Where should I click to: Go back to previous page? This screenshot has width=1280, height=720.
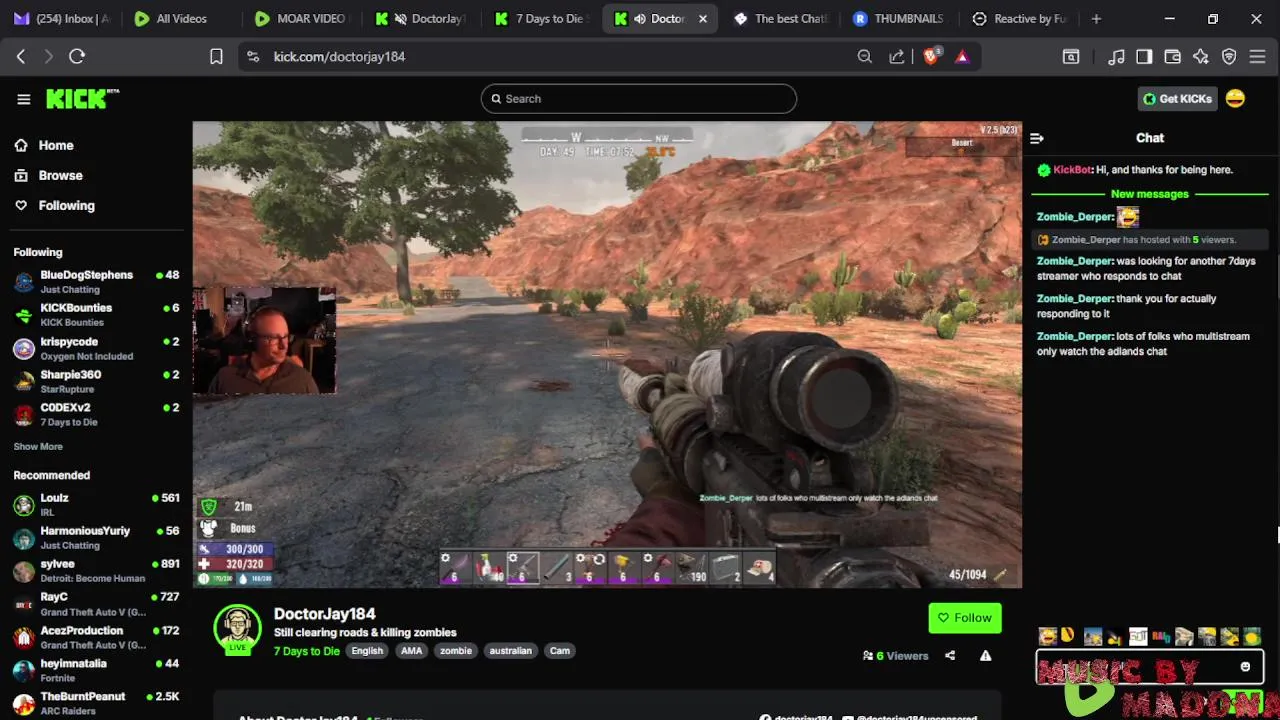click(21, 57)
